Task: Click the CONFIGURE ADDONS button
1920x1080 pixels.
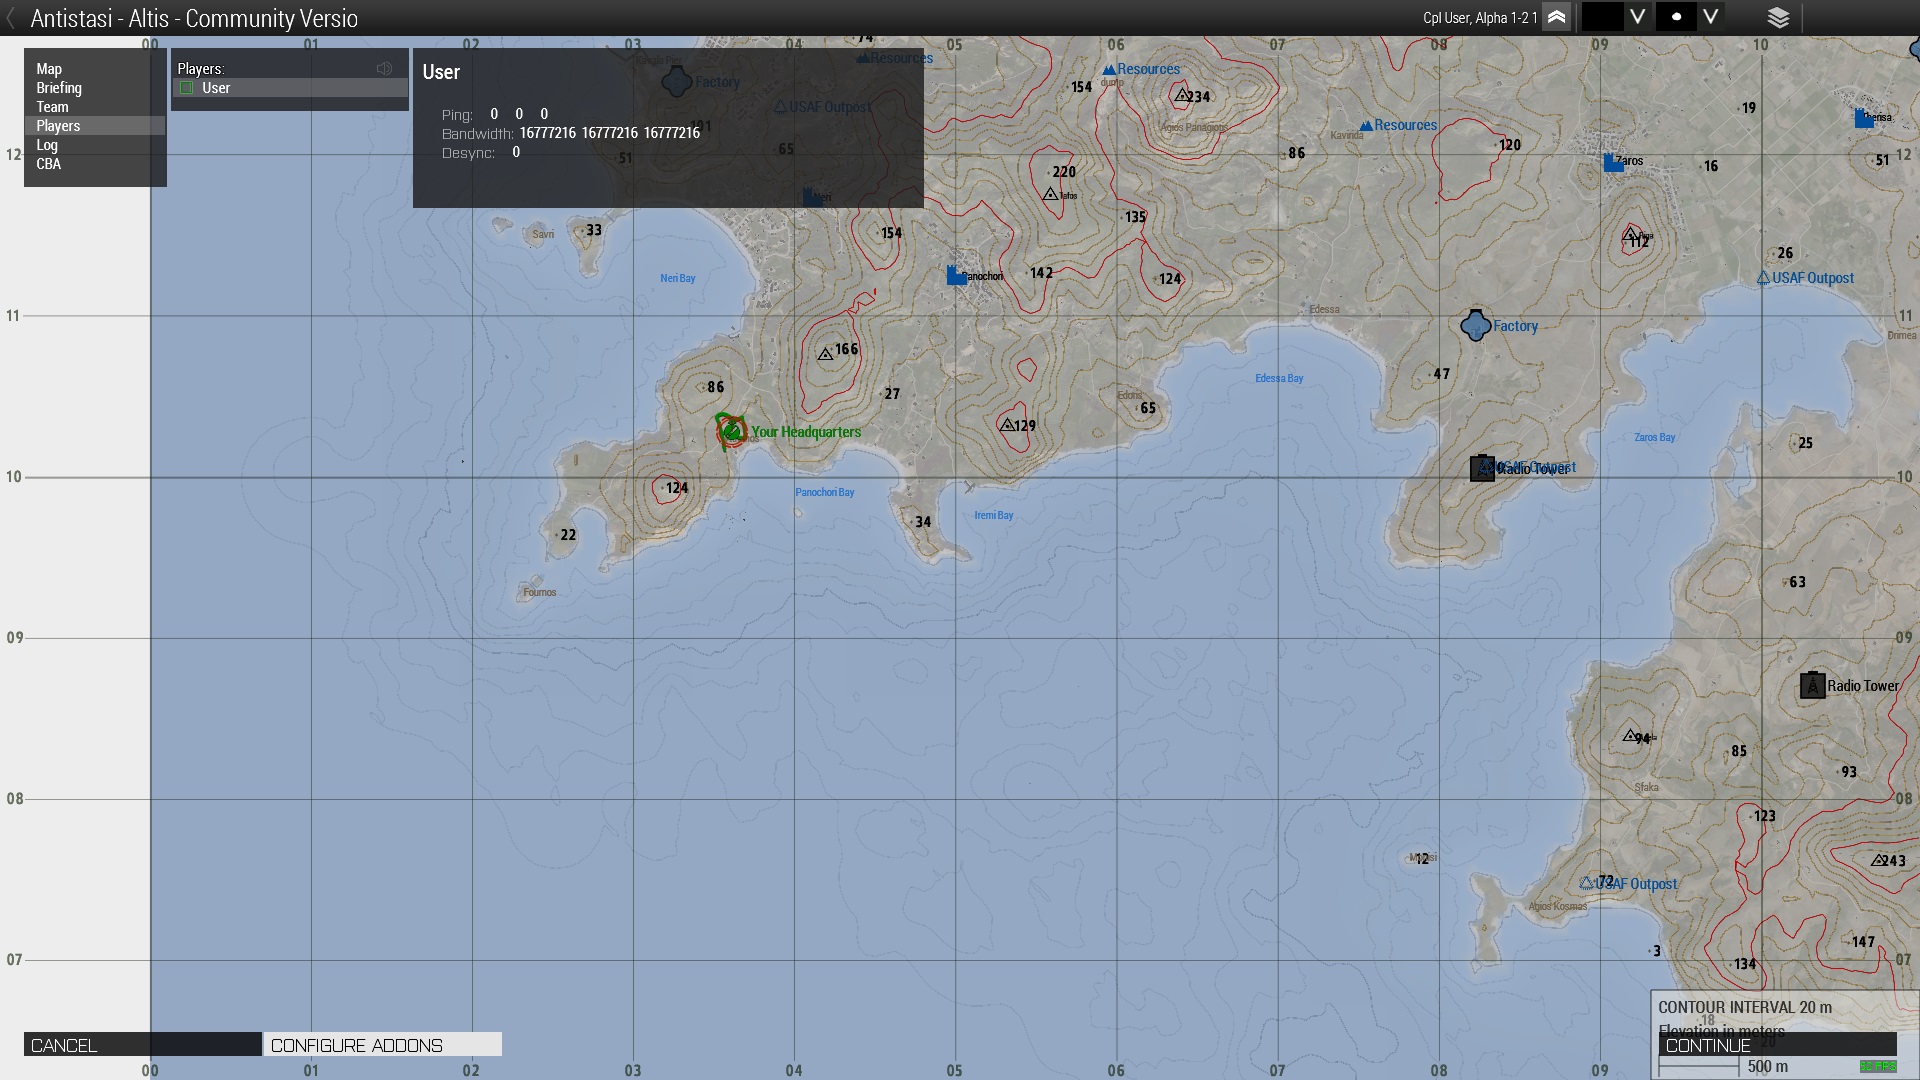Action: click(x=382, y=1045)
